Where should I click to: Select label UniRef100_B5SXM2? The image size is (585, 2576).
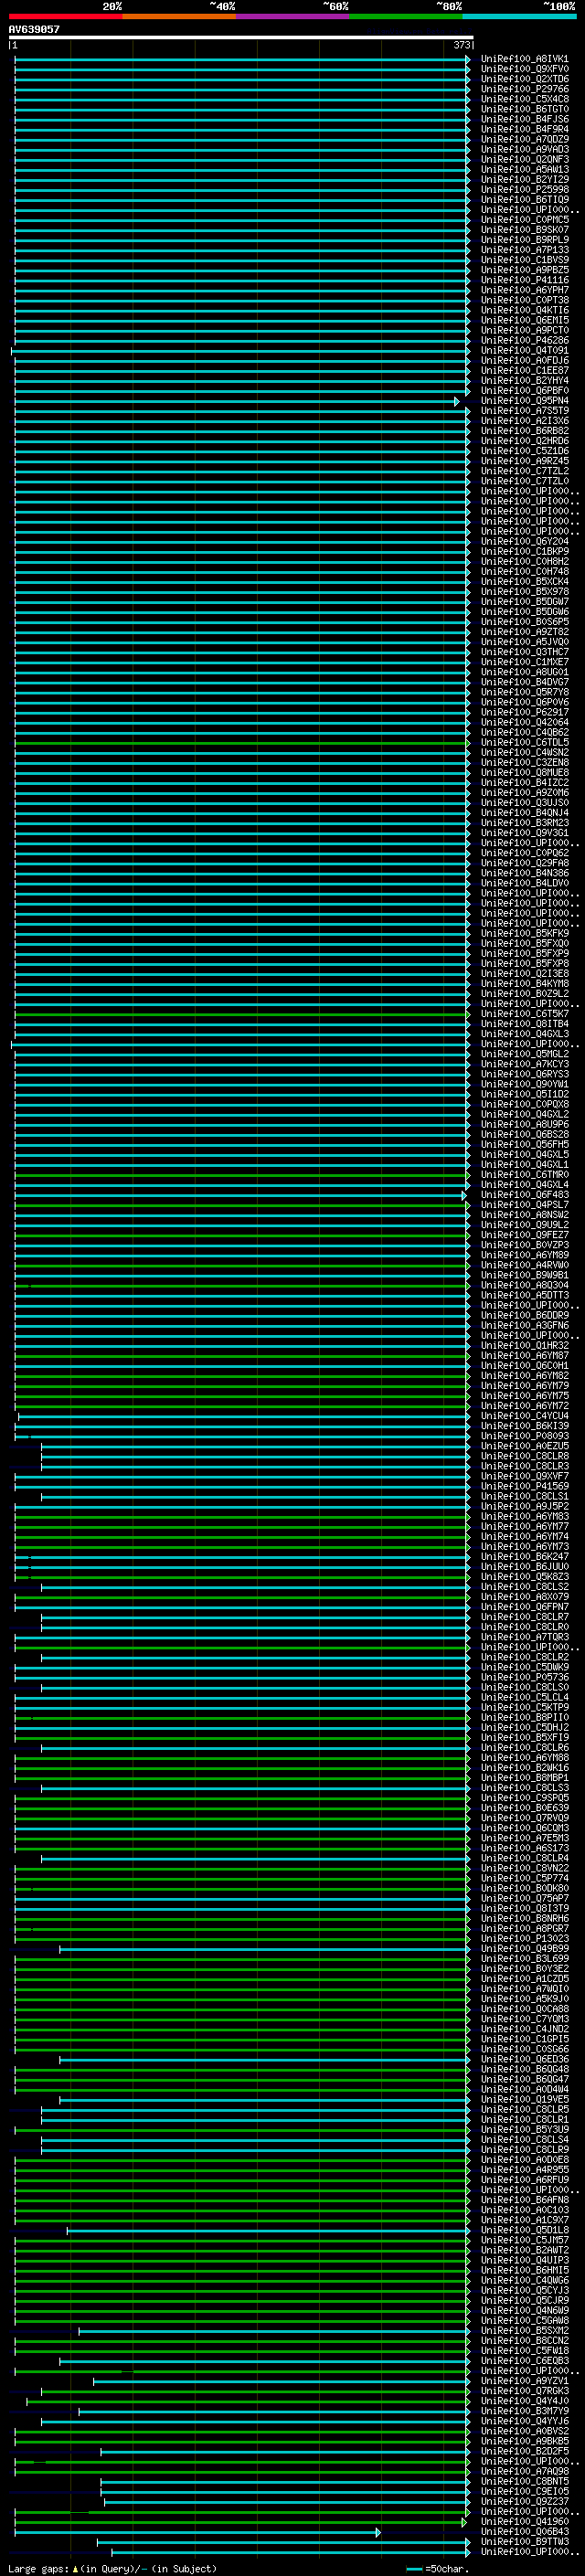(524, 2331)
